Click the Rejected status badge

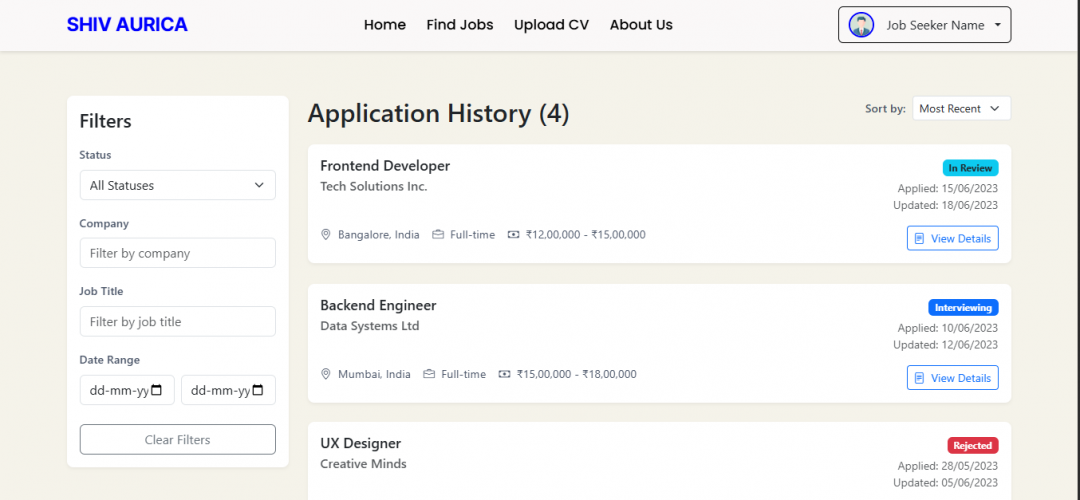(x=973, y=445)
